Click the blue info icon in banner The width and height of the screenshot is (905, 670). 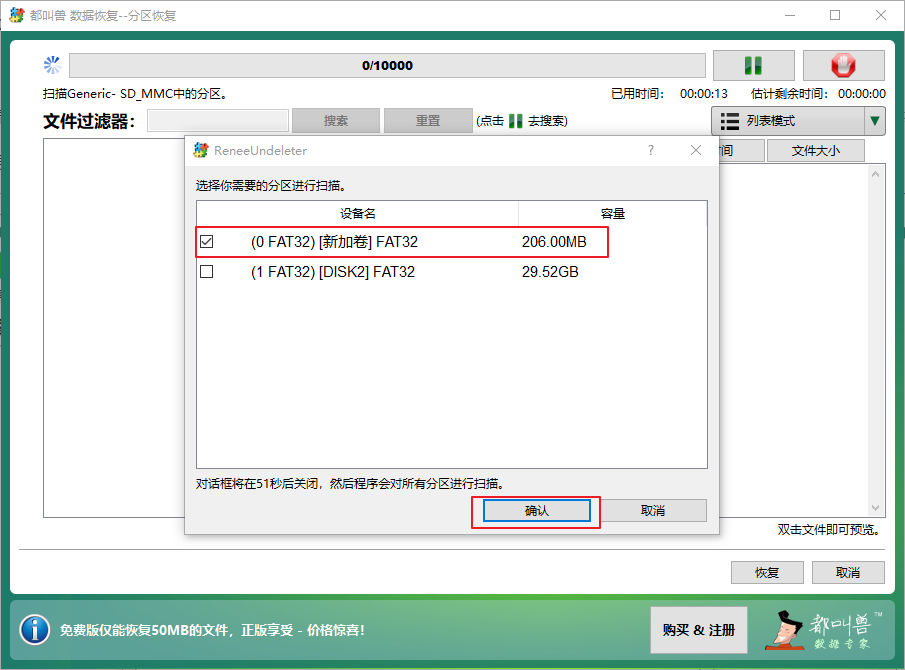tap(35, 629)
